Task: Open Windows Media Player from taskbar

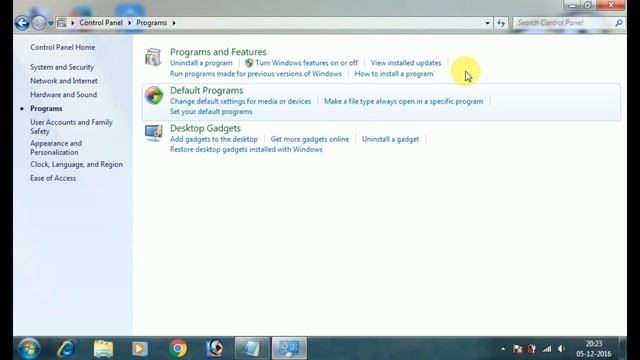Action: (x=140, y=348)
